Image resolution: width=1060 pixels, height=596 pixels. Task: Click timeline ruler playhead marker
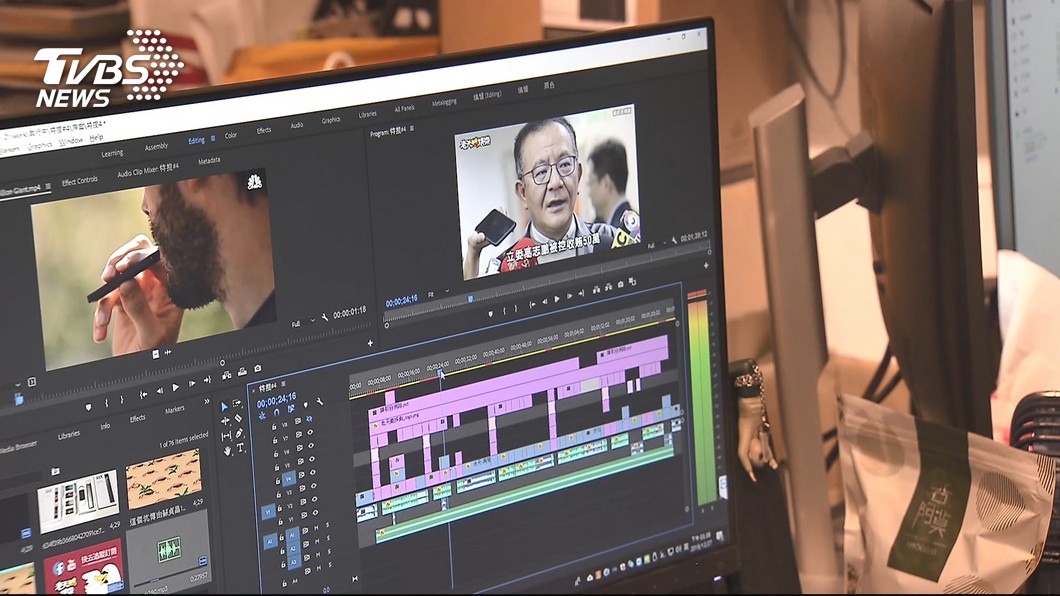pyautogui.click(x=441, y=372)
